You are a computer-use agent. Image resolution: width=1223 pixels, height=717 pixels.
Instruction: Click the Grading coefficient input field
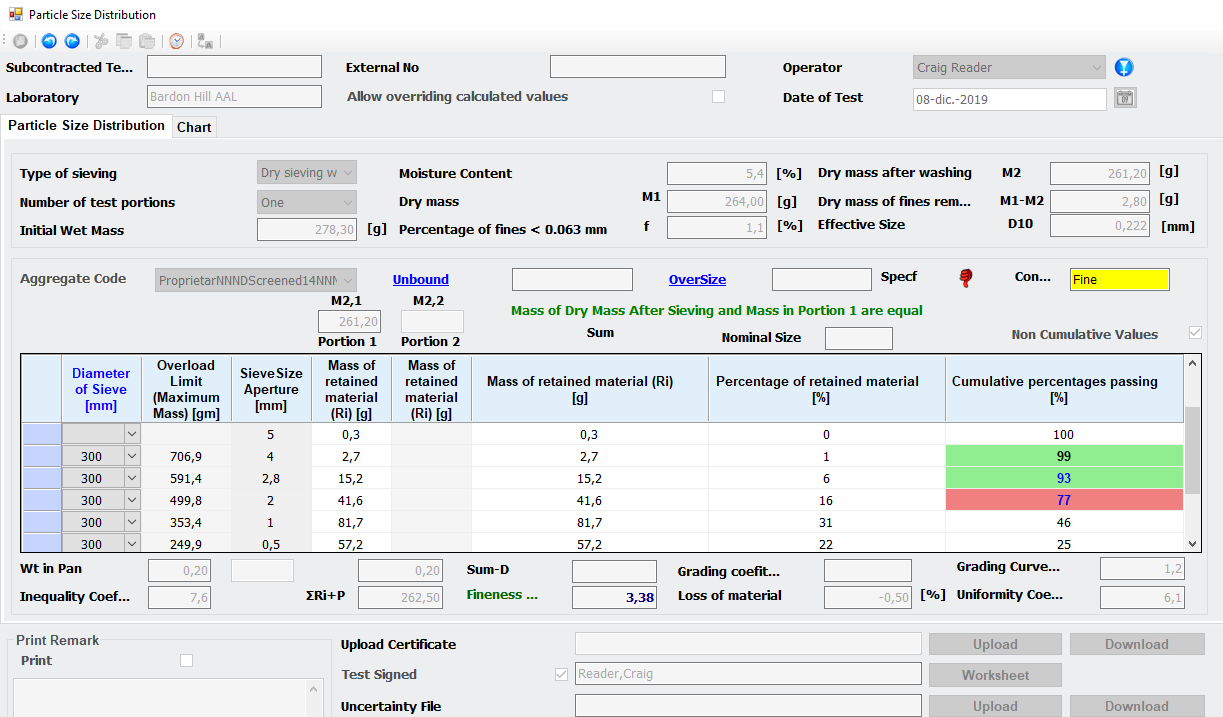coord(868,571)
